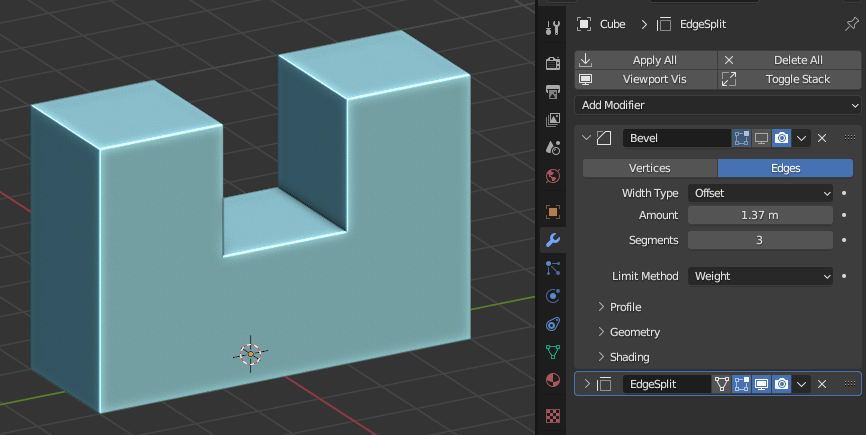Open the Material properties sphere icon

coord(552,380)
